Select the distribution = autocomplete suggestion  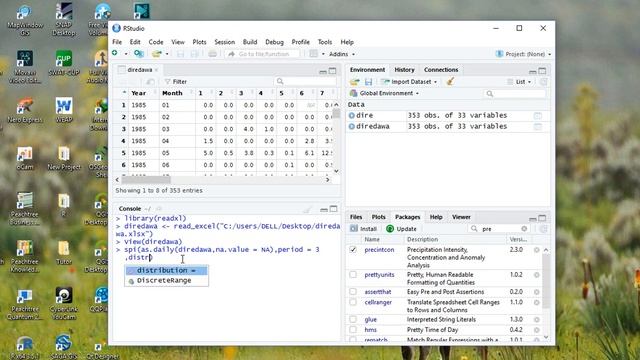click(x=167, y=270)
